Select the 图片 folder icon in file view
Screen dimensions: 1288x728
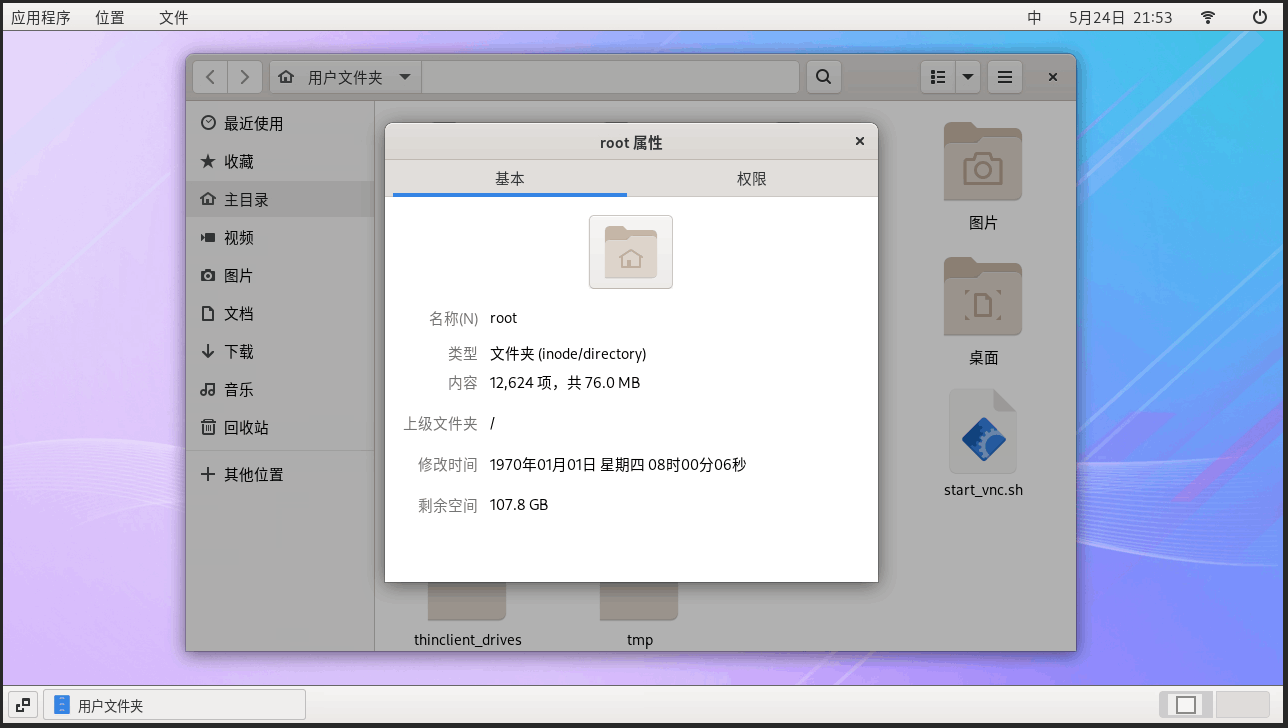(983, 161)
